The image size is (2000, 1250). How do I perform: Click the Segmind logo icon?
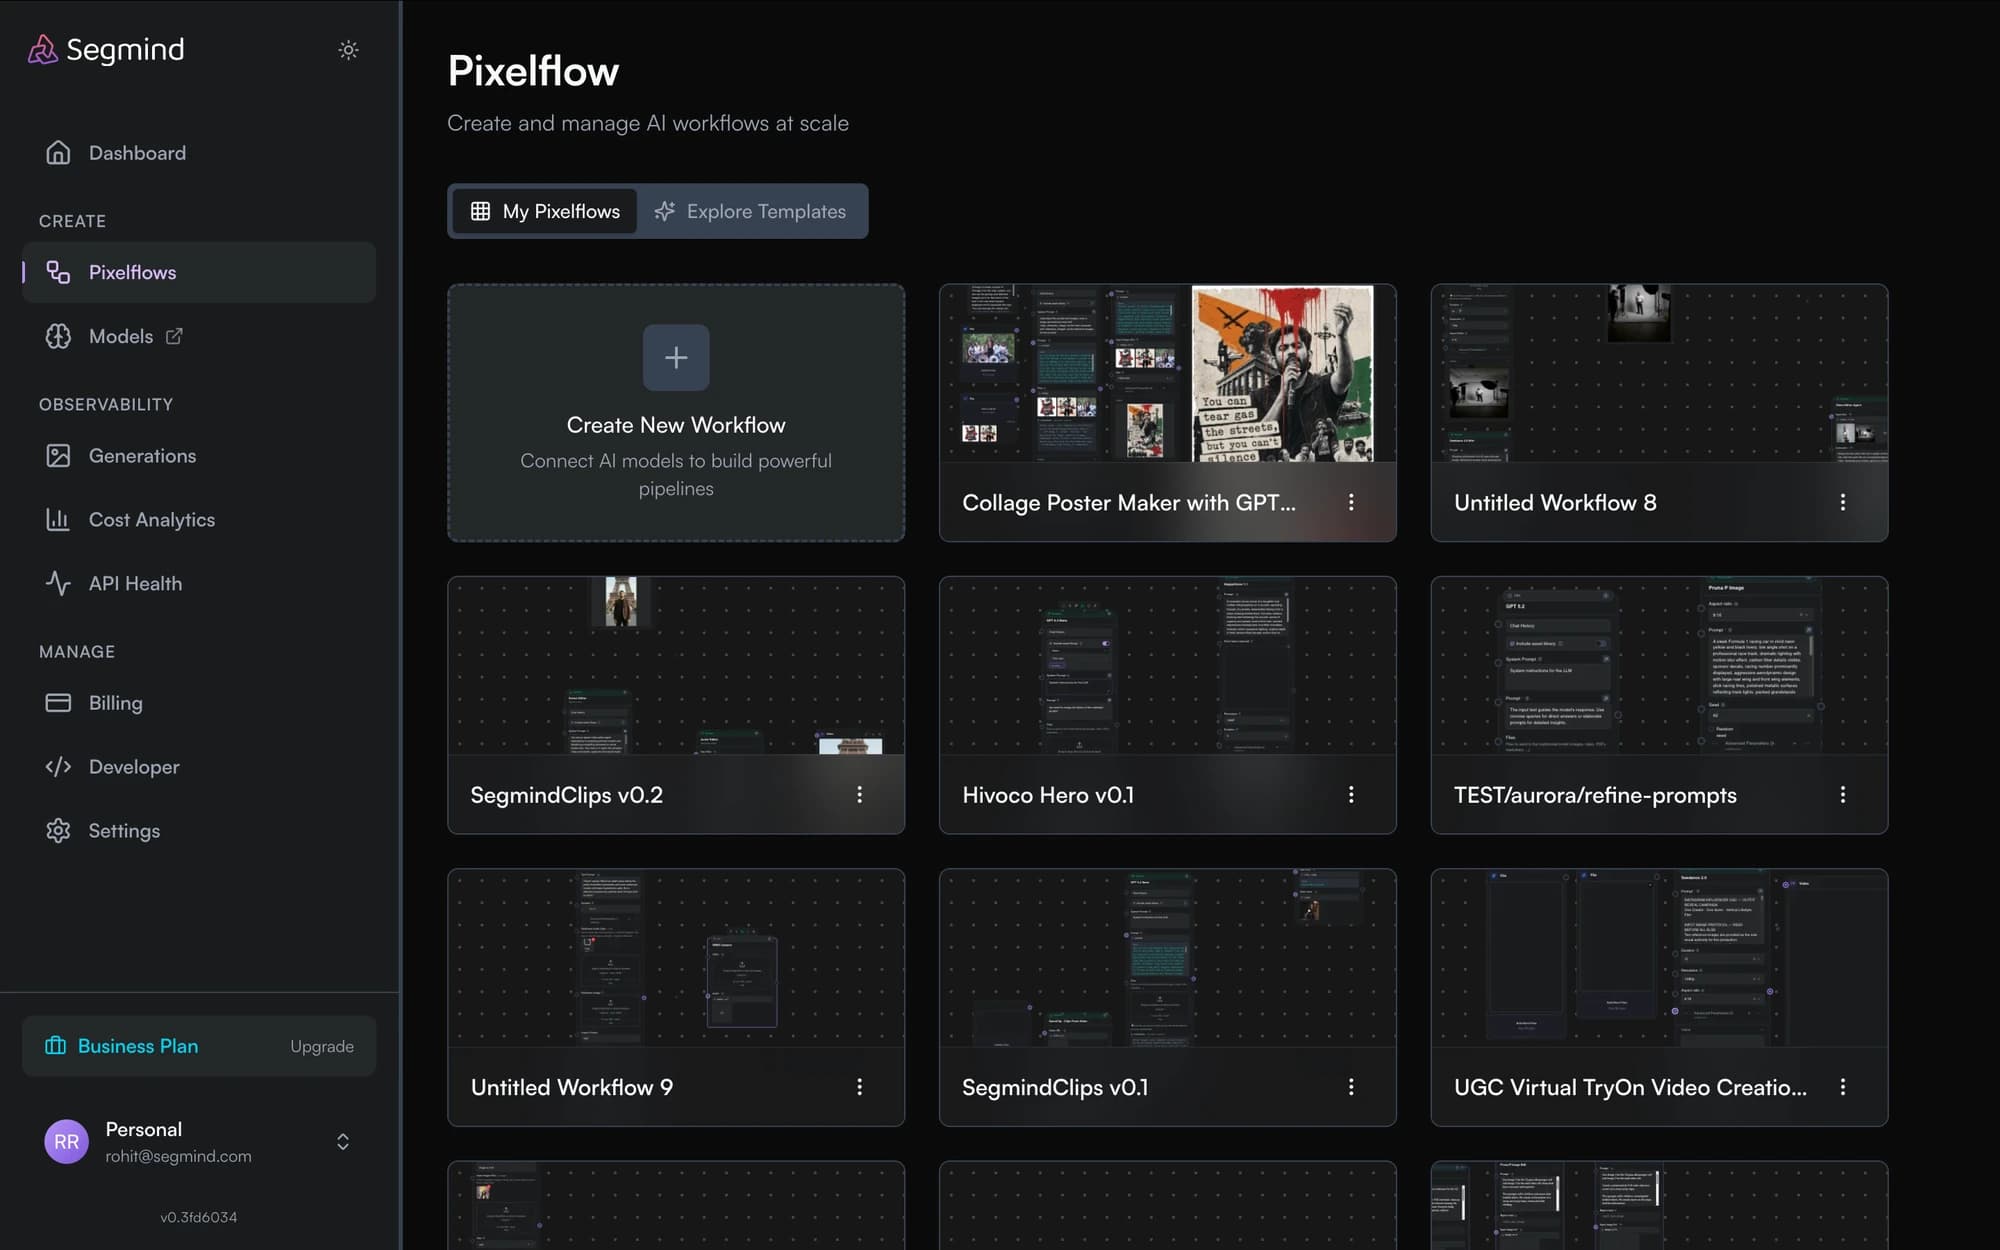pyautogui.click(x=42, y=49)
